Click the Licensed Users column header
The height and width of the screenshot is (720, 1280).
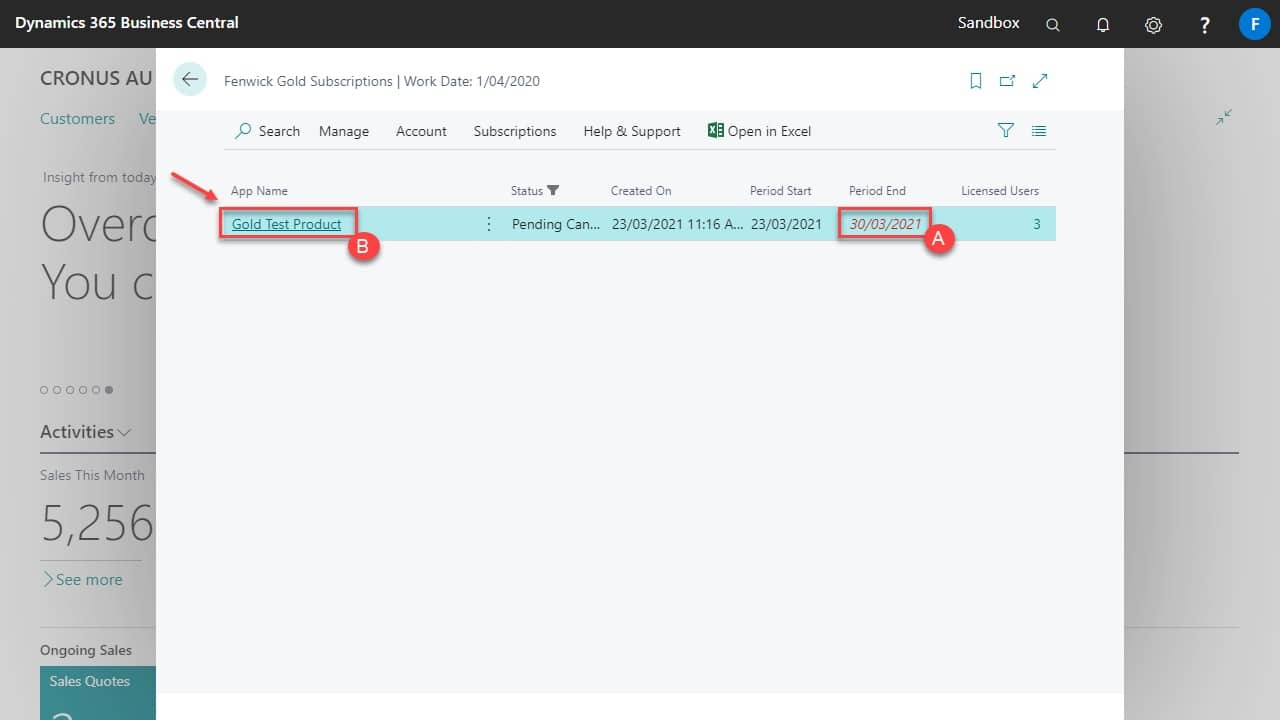tap(1000, 191)
